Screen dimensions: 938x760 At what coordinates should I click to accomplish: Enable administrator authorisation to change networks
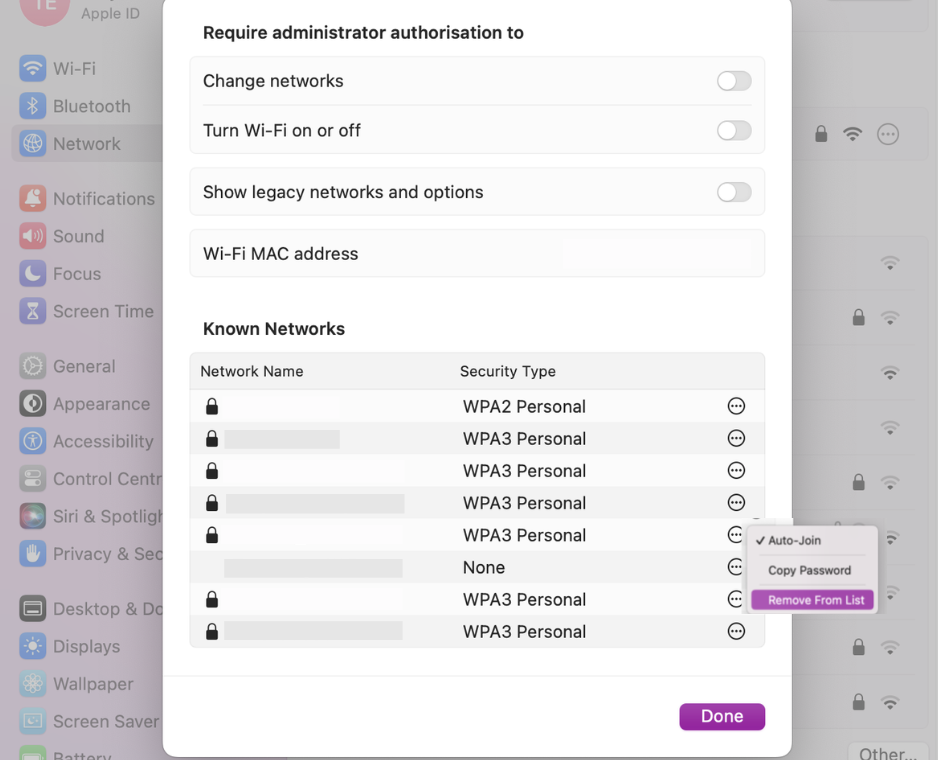pos(733,80)
